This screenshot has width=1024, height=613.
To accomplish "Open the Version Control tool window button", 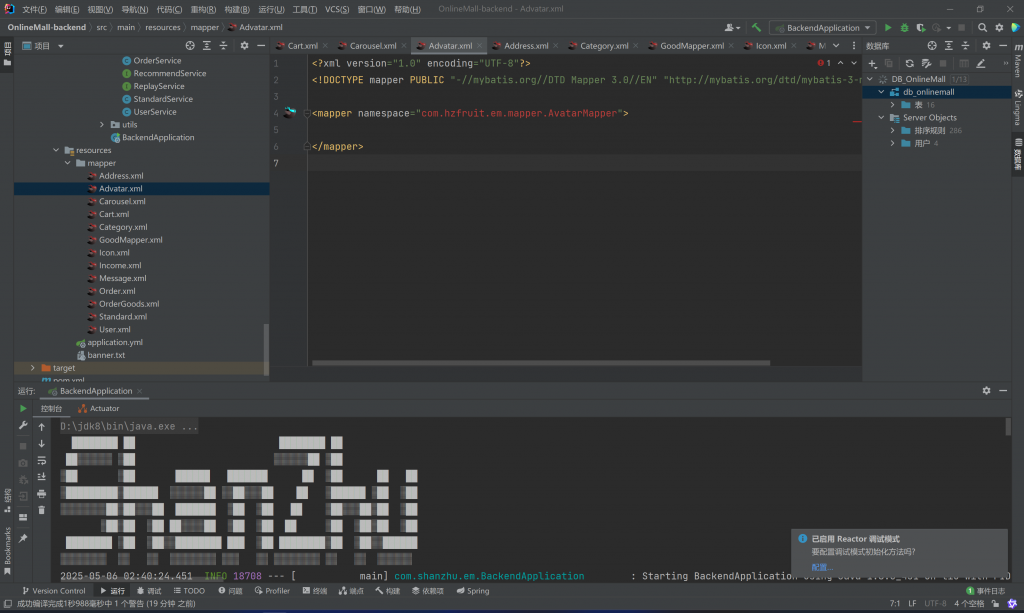I will tap(54, 591).
